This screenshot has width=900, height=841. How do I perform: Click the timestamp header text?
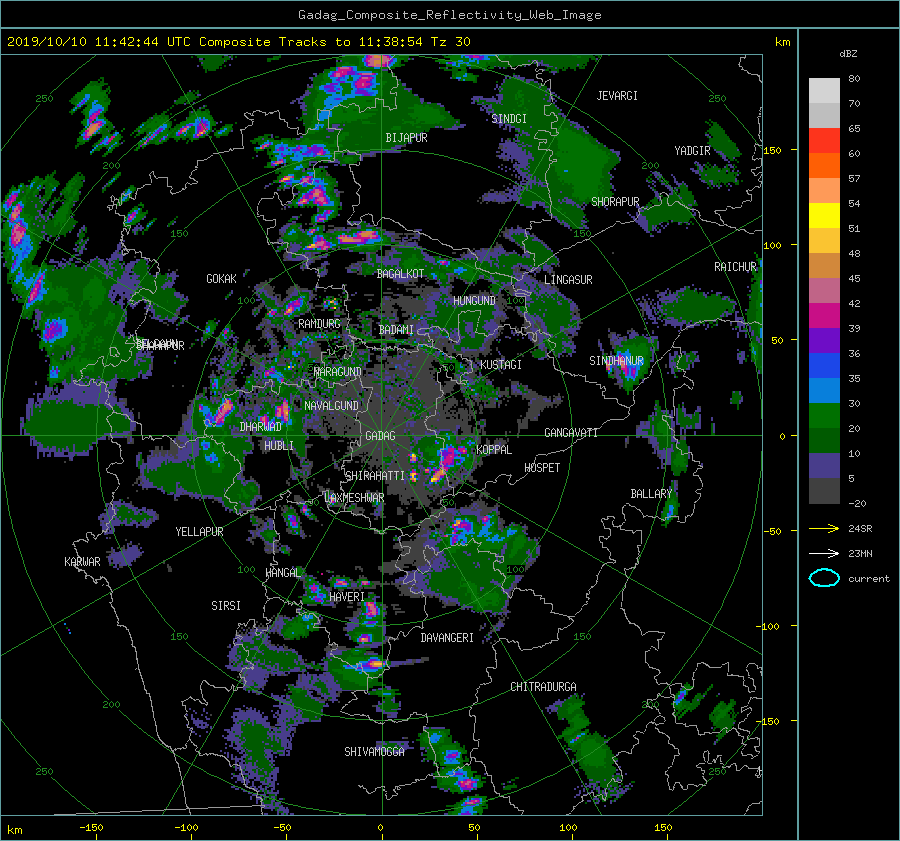coord(239,42)
